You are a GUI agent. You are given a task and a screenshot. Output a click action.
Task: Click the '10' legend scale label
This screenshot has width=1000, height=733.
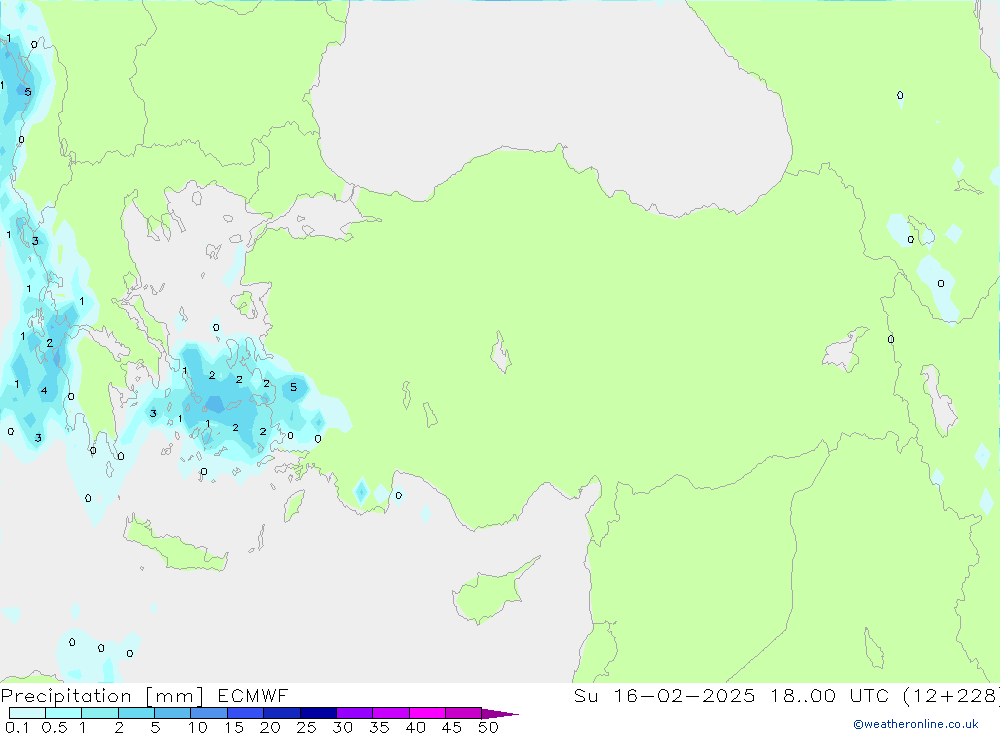pos(197,727)
